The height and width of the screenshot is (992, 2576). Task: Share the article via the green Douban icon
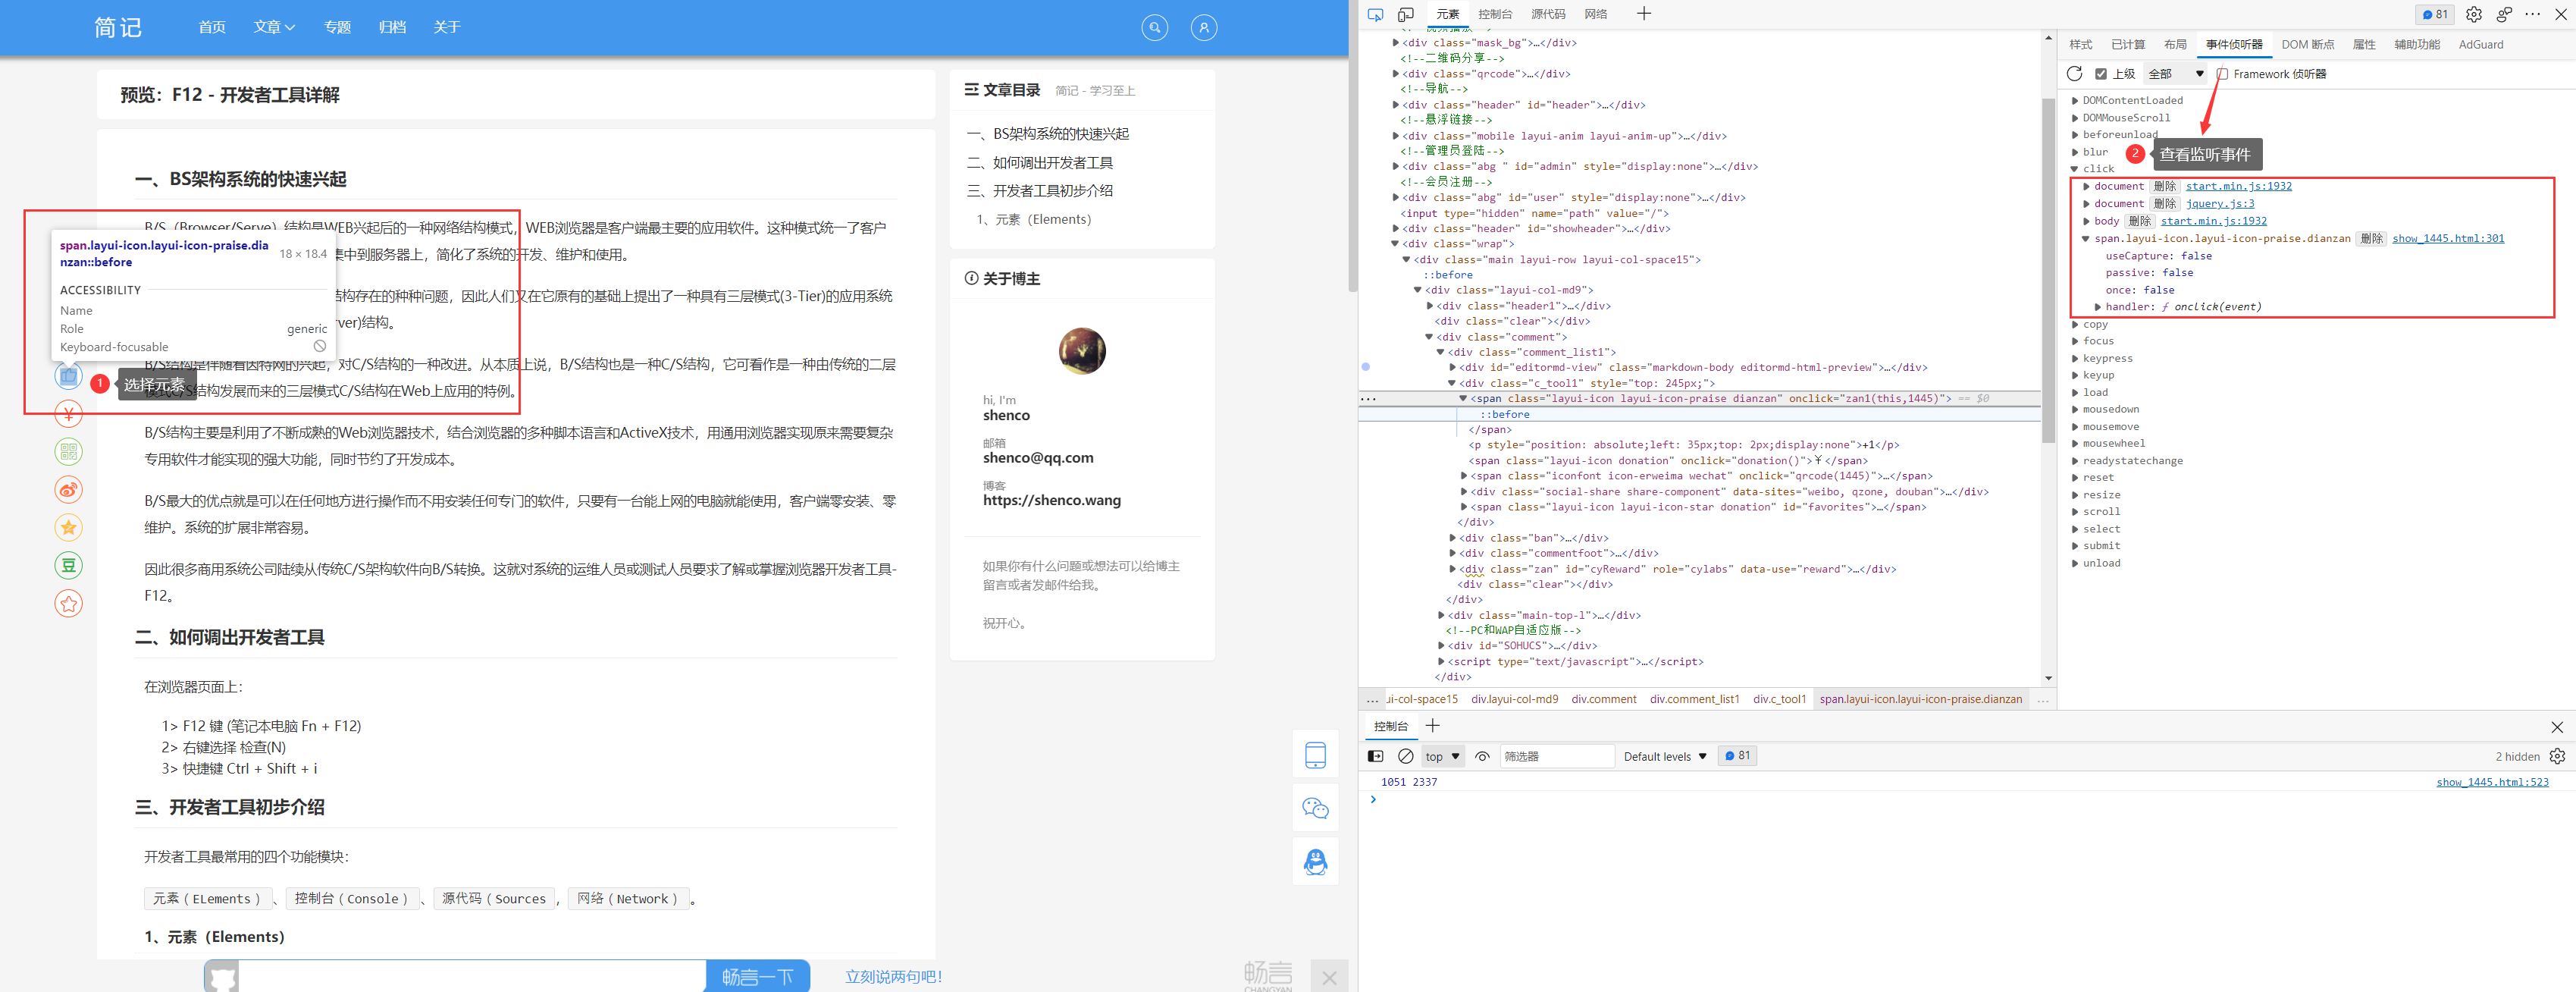[x=68, y=566]
